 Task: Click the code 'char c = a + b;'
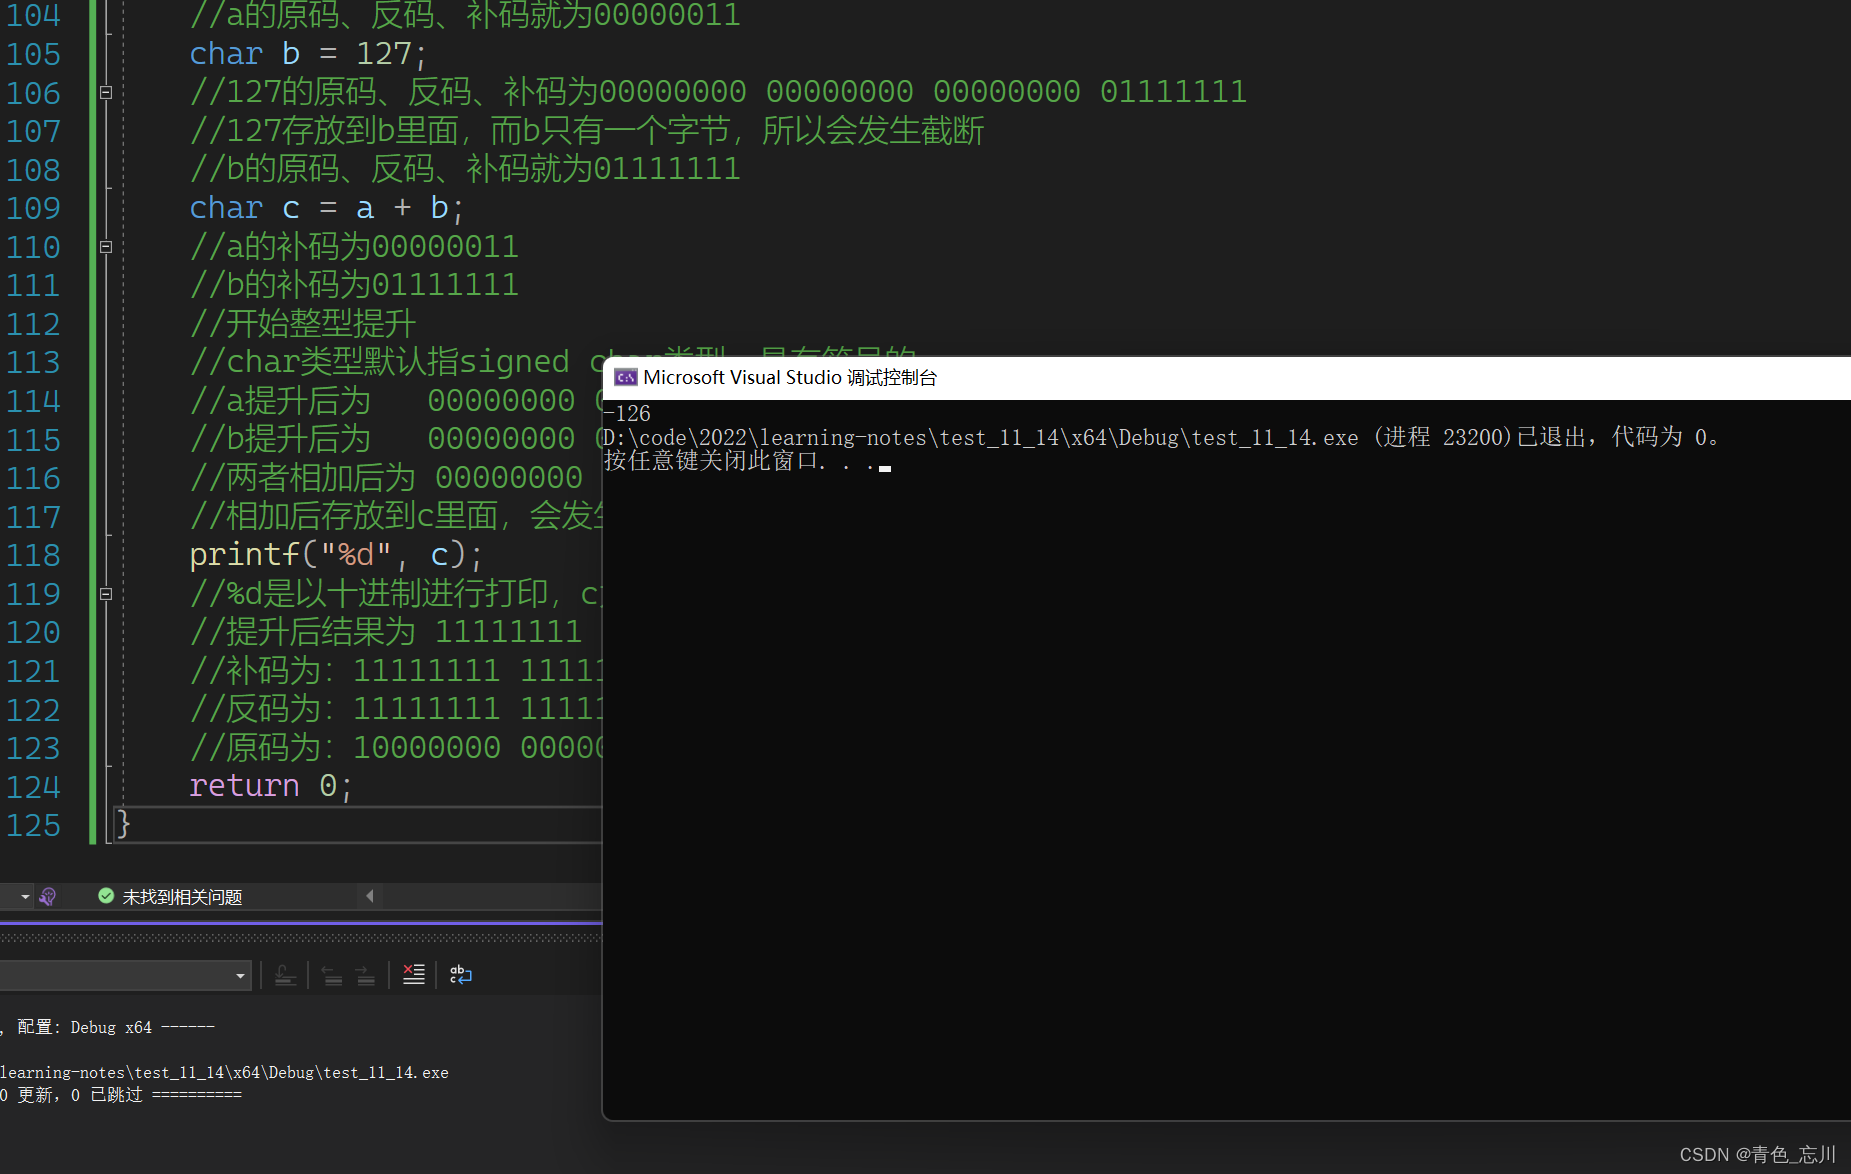coord(327,208)
